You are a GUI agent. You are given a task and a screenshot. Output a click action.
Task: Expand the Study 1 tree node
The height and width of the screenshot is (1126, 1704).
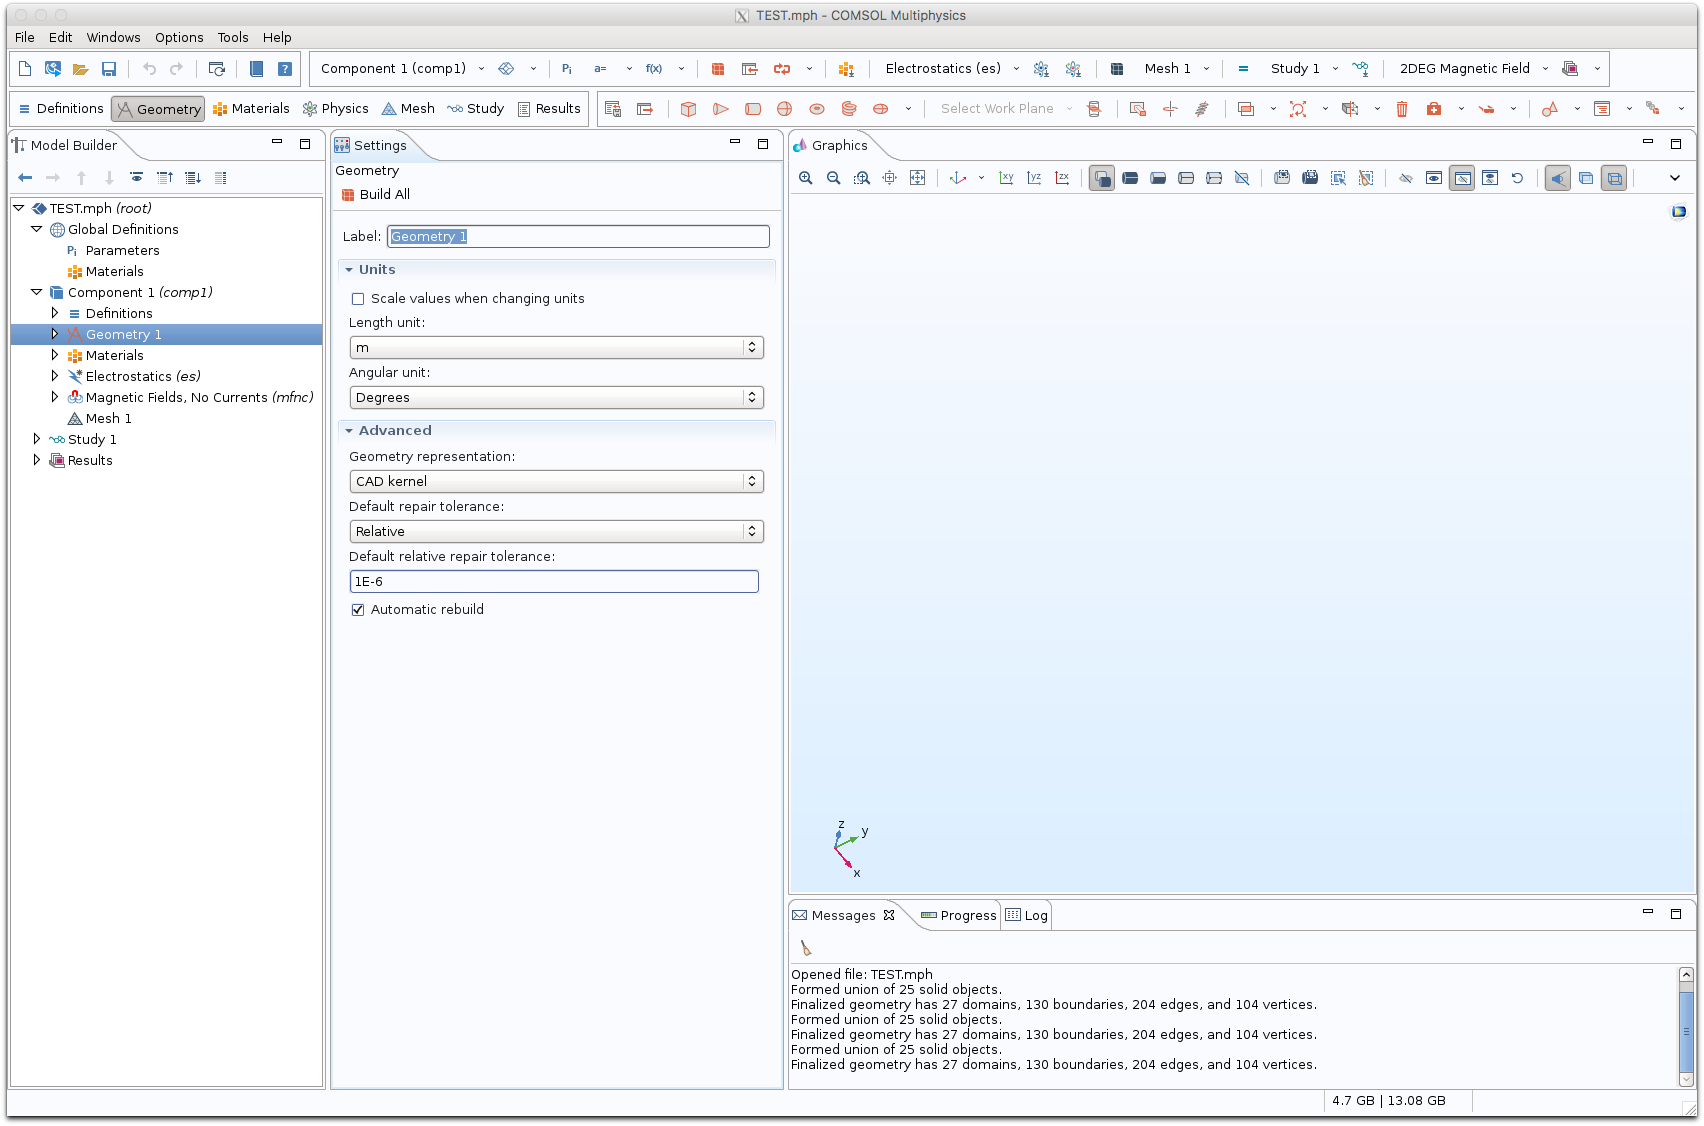point(37,439)
